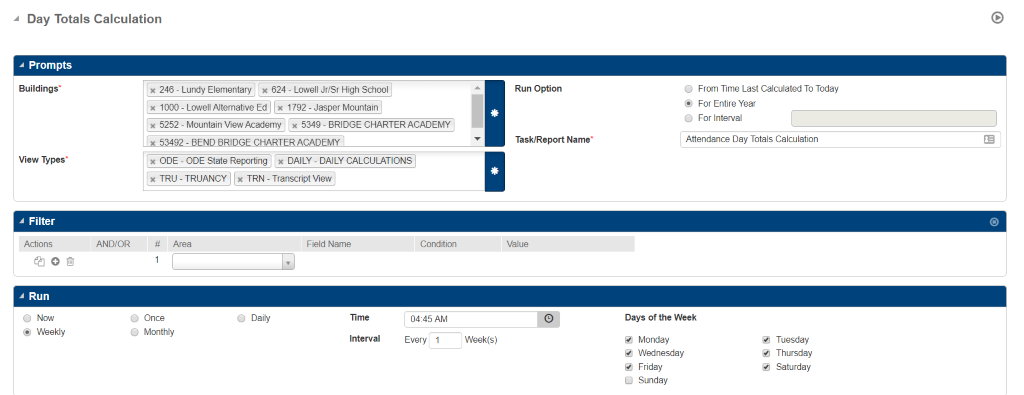Collapse the Filter section header
1024x395 pixels.
tap(22, 221)
